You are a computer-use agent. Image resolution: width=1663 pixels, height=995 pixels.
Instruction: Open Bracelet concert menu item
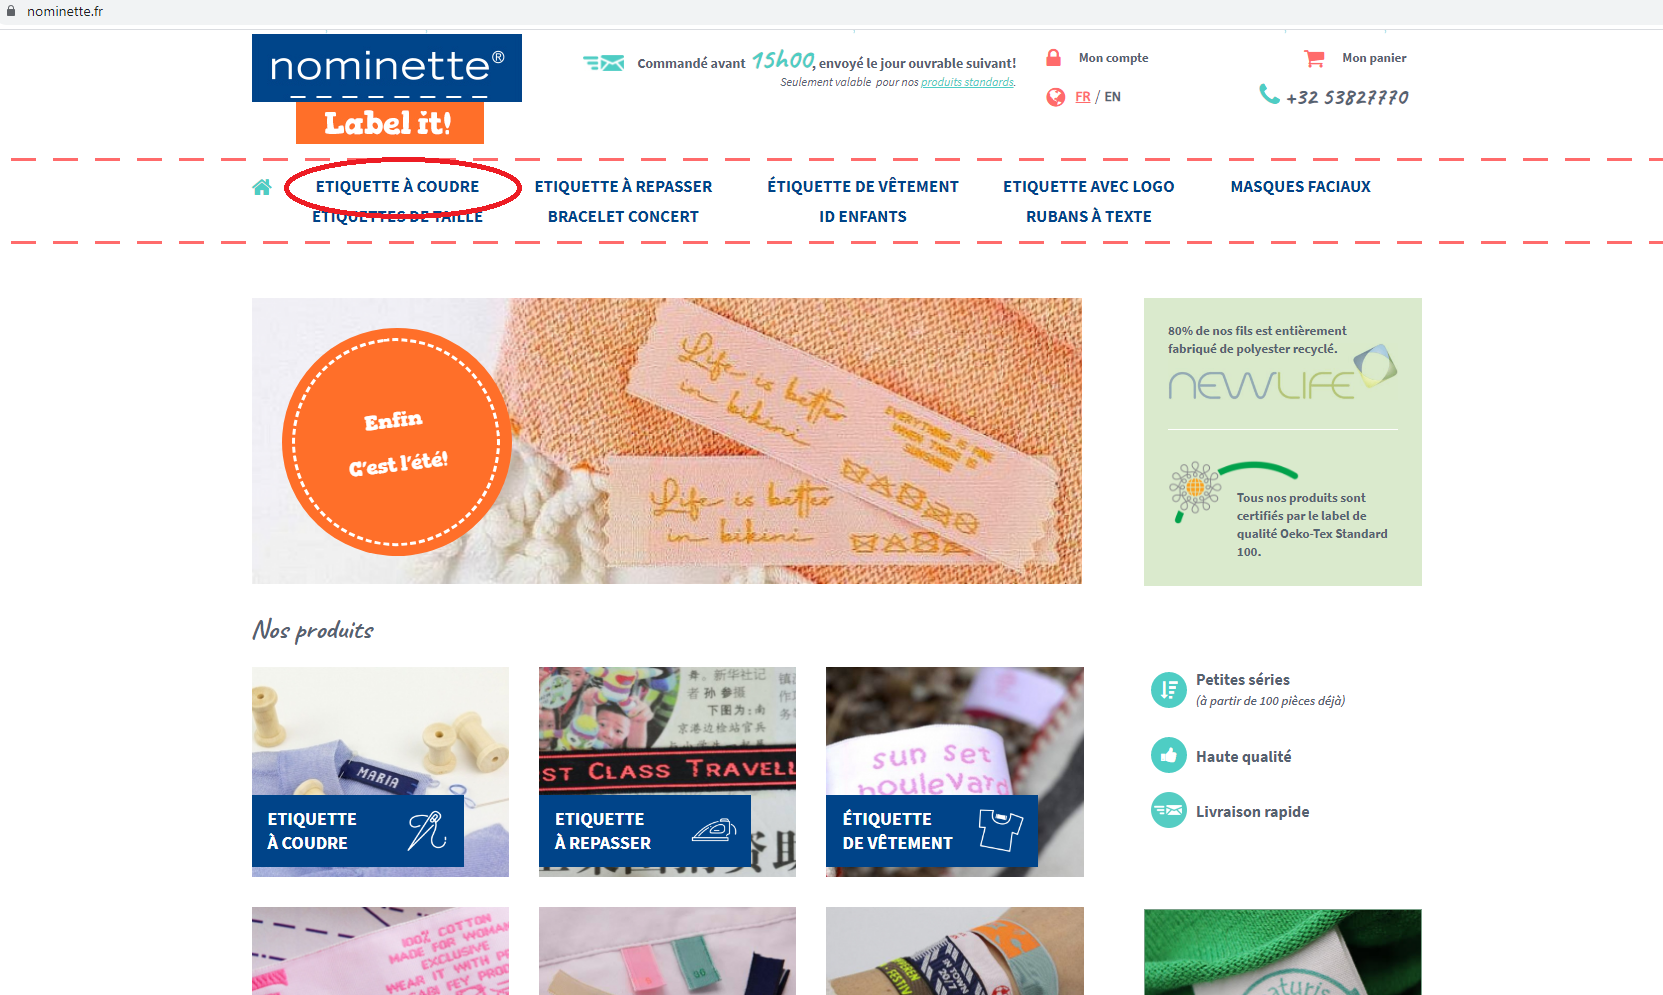pyautogui.click(x=623, y=217)
